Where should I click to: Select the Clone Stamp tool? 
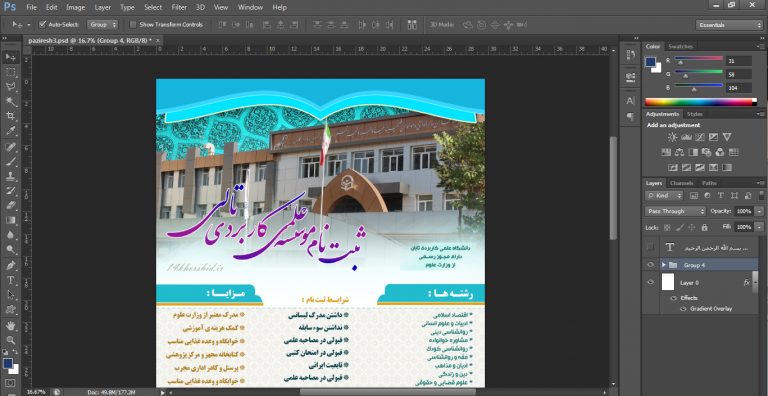(11, 176)
